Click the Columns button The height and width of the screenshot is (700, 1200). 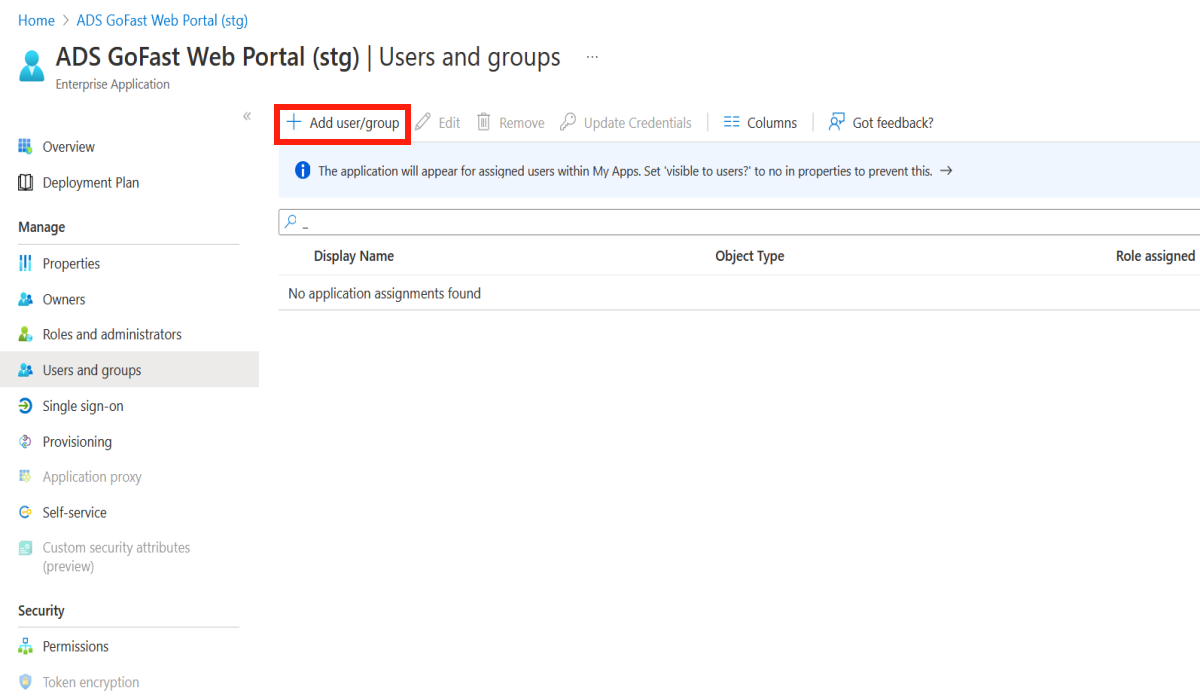click(x=760, y=123)
